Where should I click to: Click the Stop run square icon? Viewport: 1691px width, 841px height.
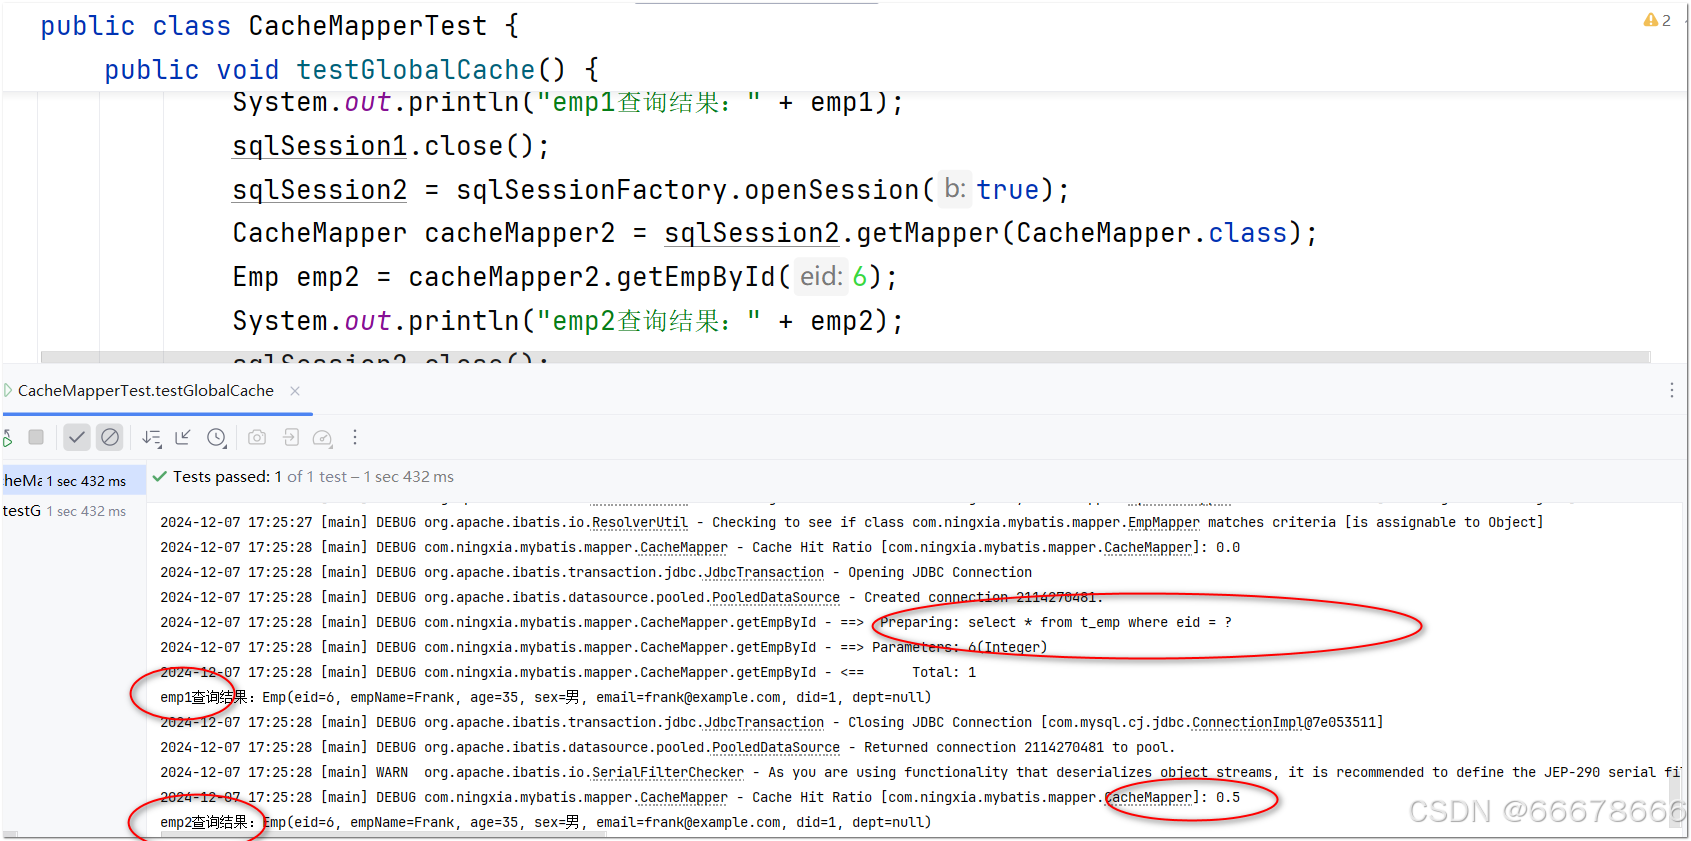point(36,437)
